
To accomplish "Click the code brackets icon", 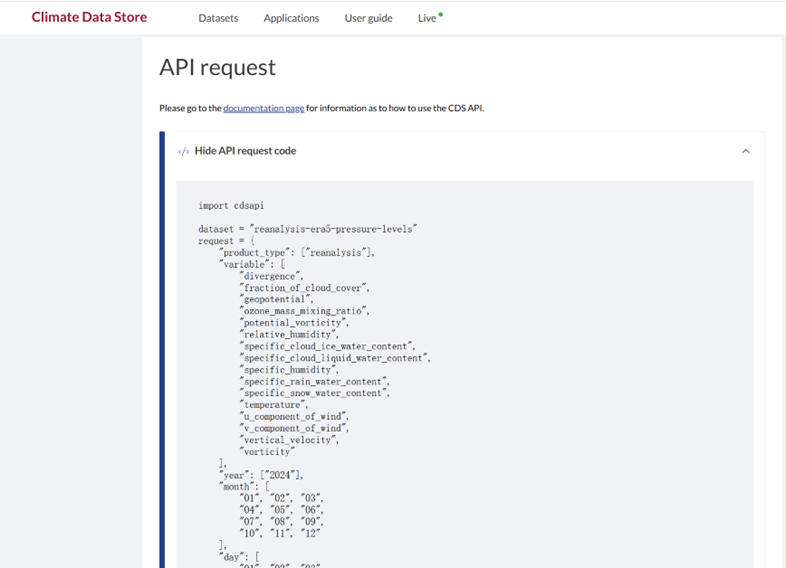I will 183,151.
